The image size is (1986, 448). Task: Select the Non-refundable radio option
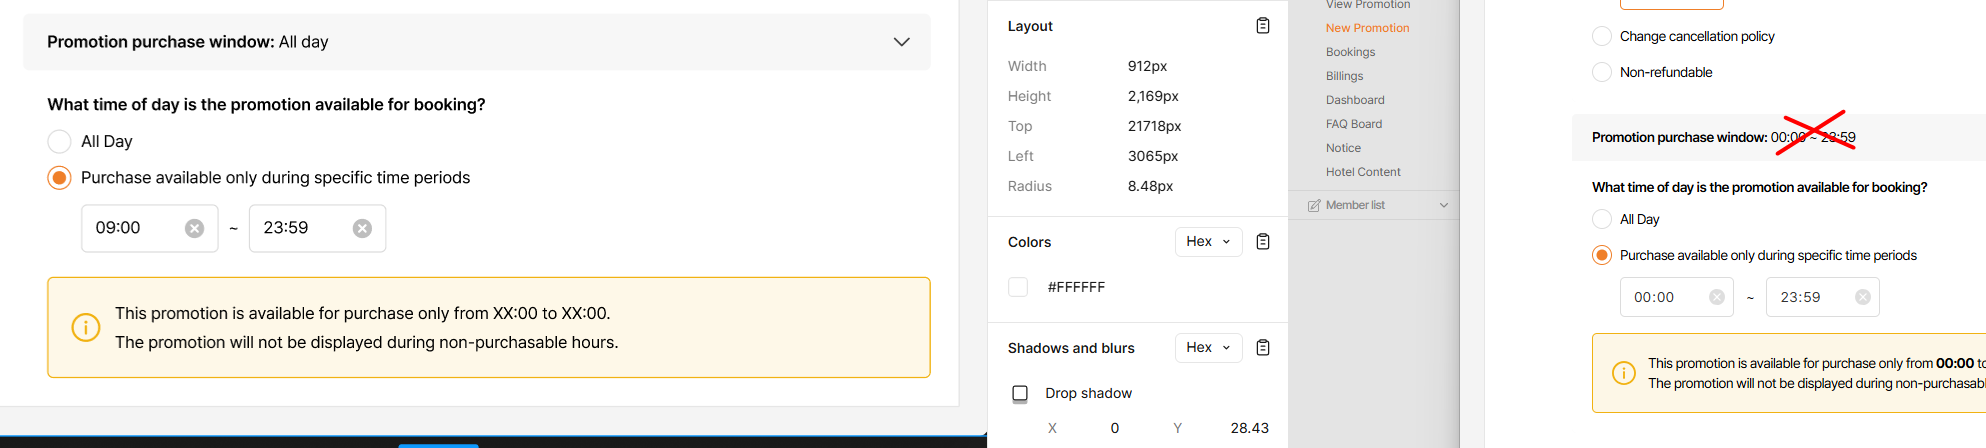pos(1602,72)
